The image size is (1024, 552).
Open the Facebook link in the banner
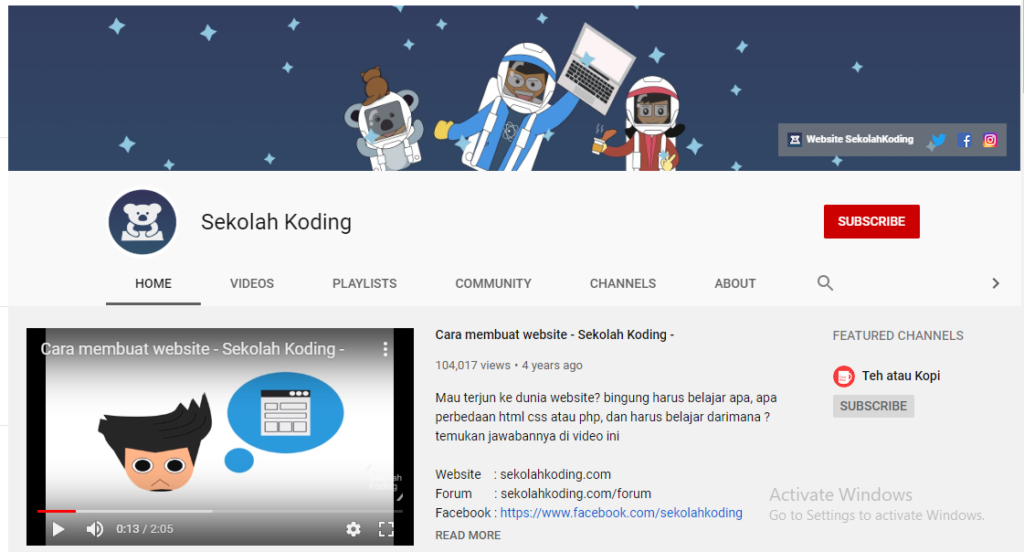[x=965, y=140]
